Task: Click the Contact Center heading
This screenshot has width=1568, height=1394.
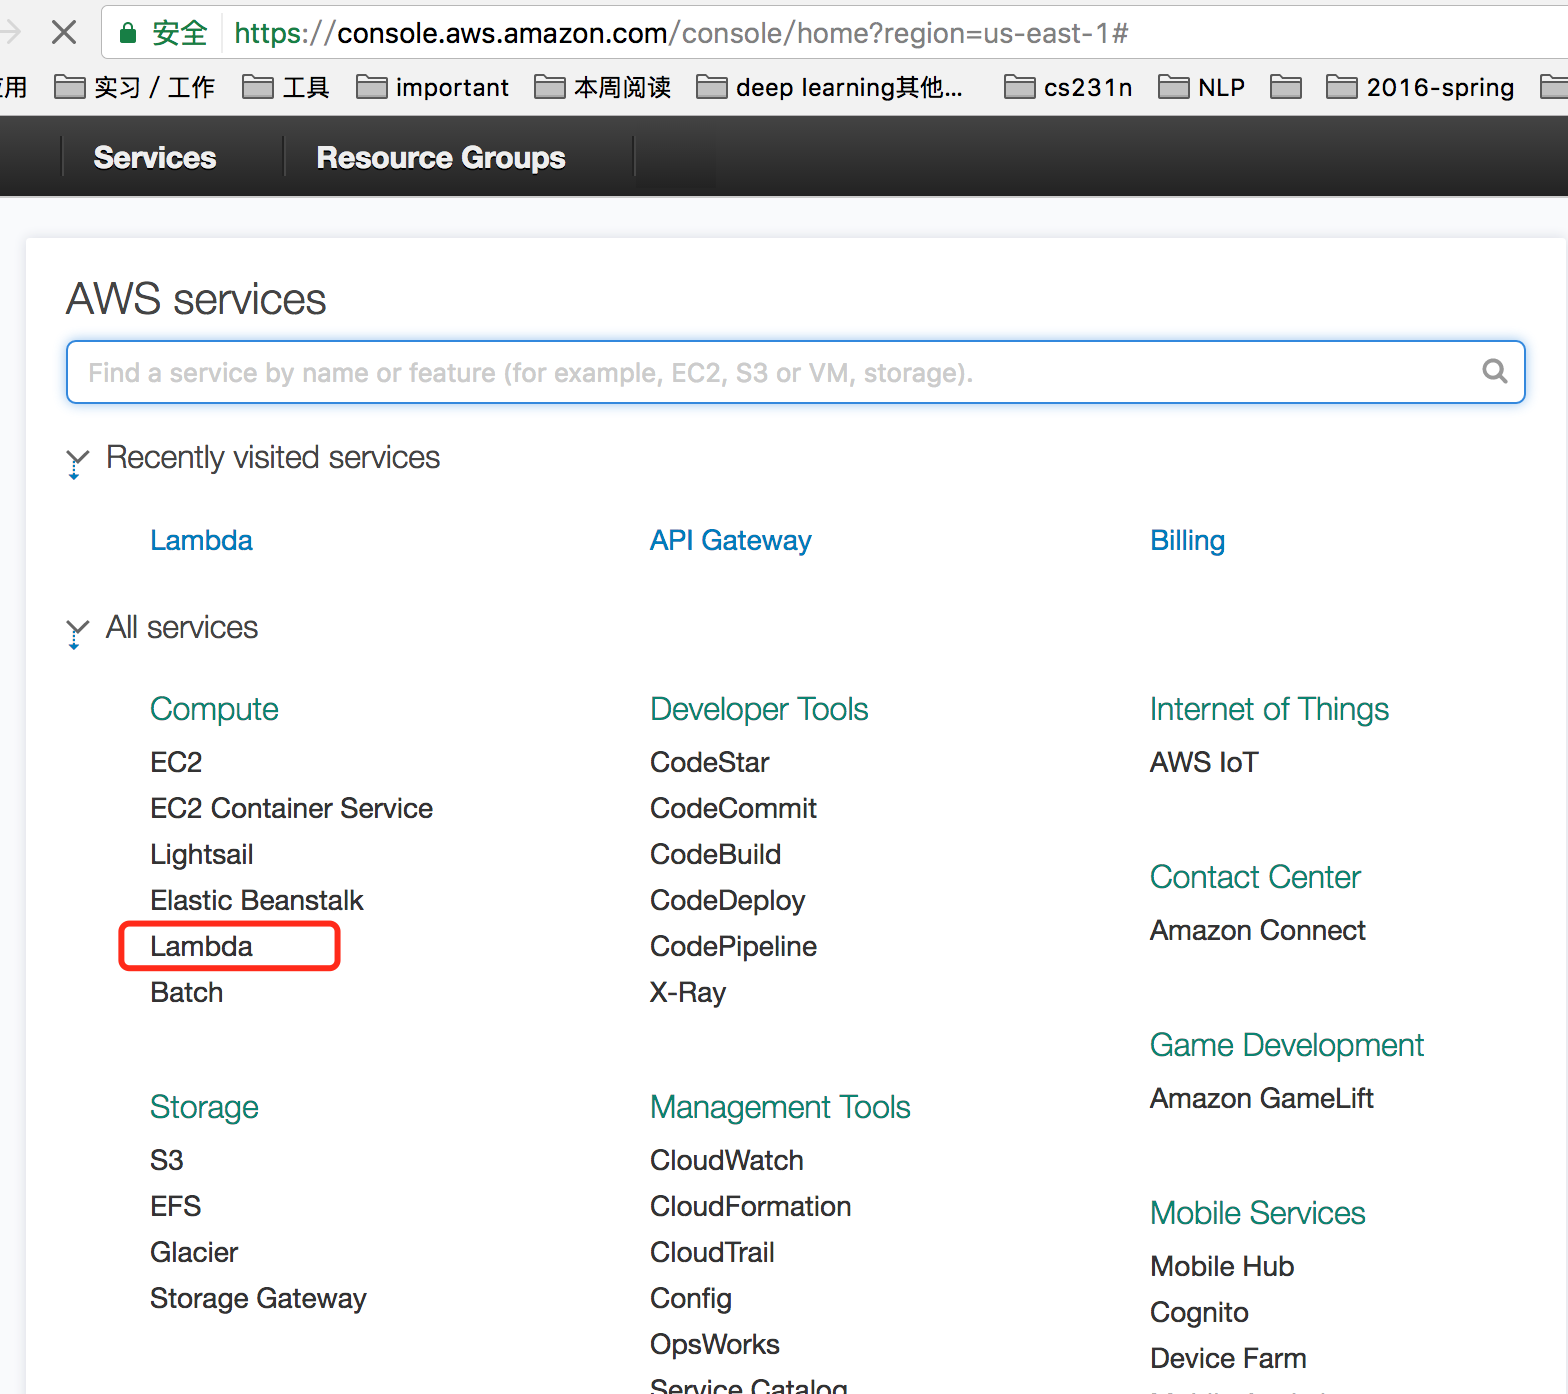Action: [1255, 877]
